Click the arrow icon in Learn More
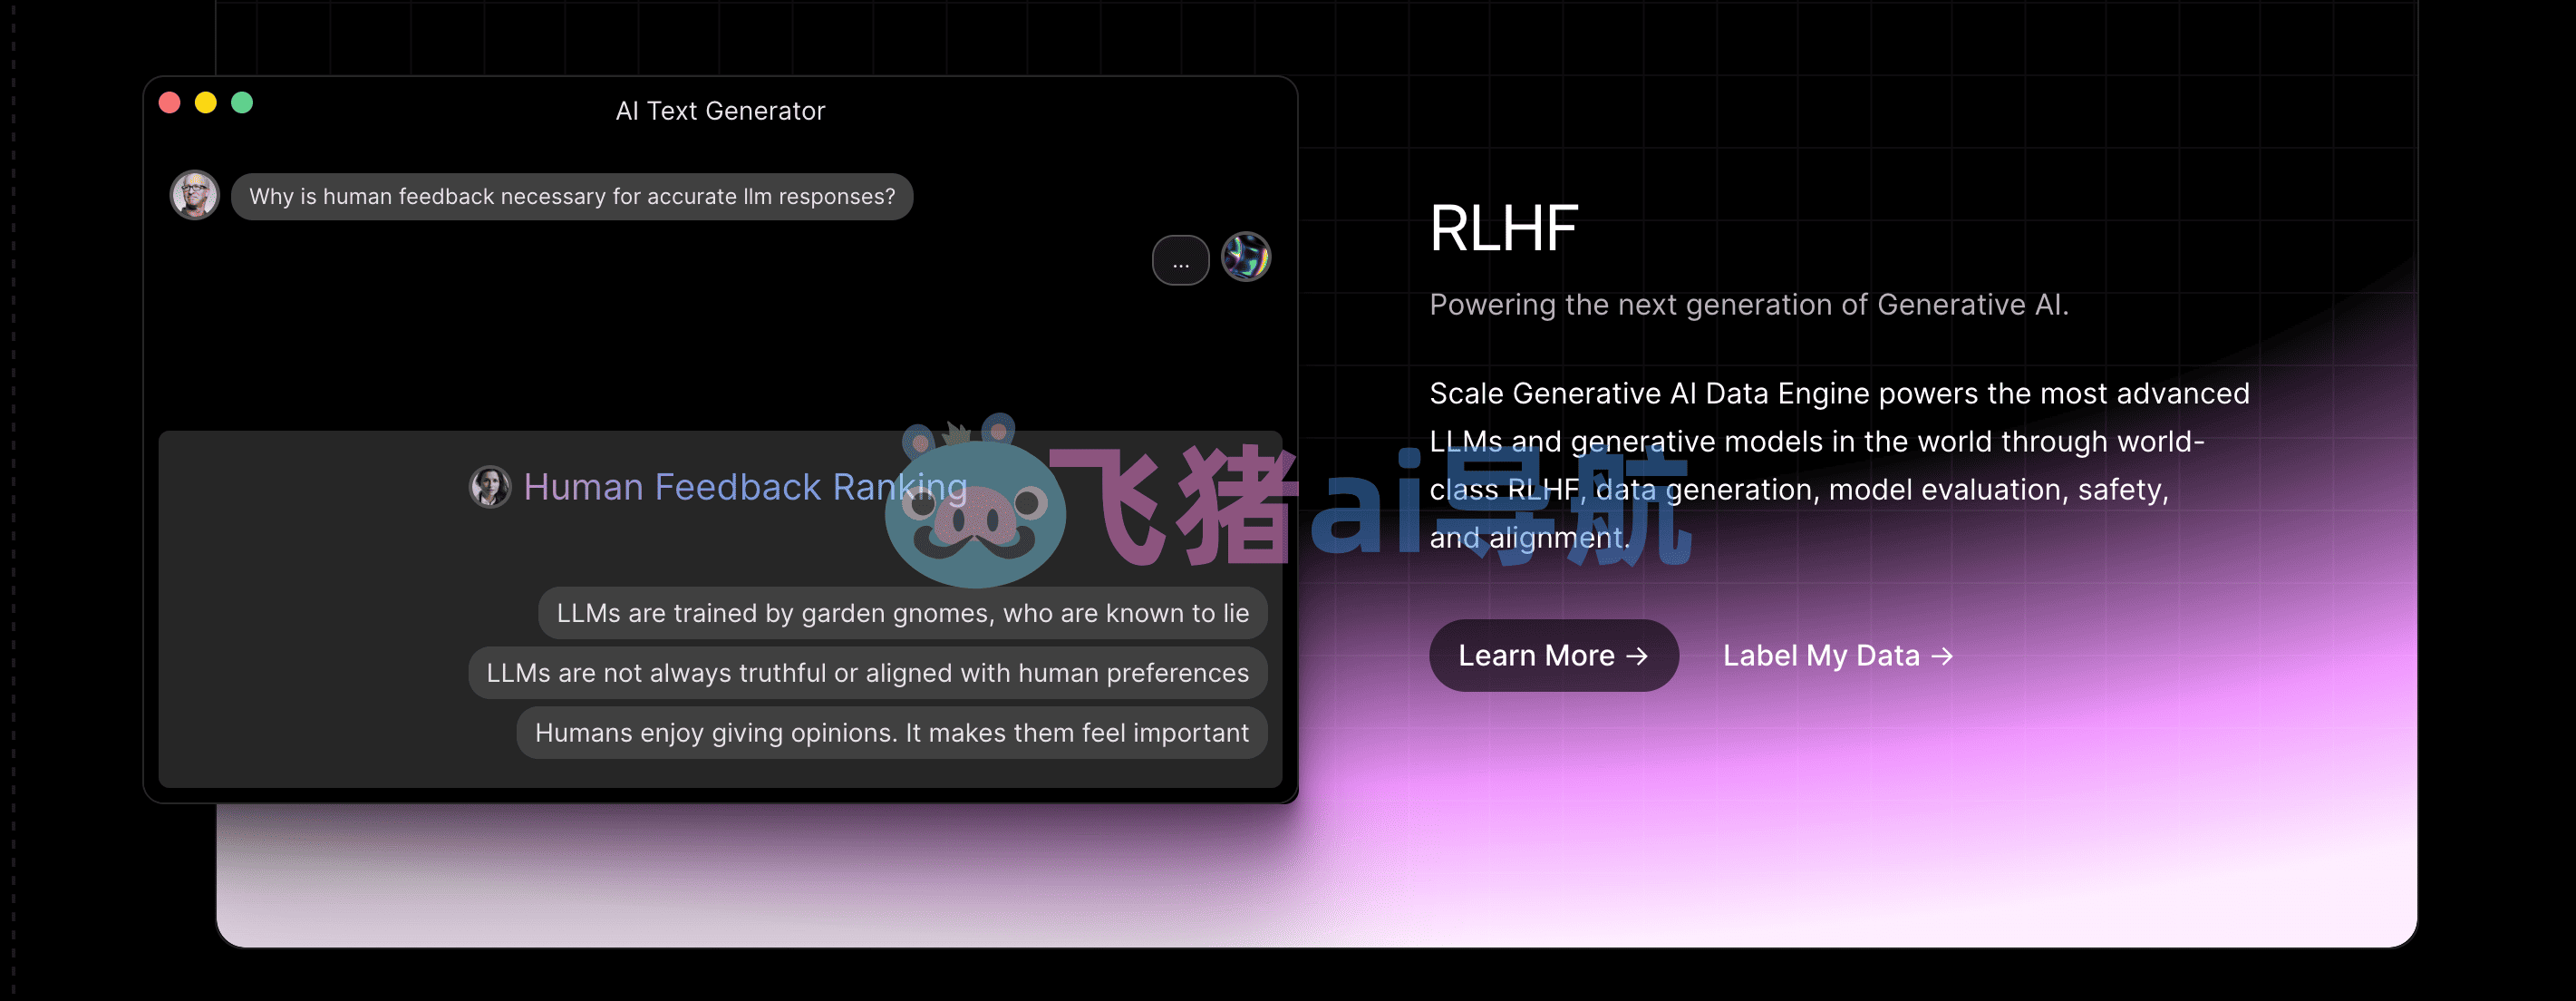 (x=1637, y=656)
